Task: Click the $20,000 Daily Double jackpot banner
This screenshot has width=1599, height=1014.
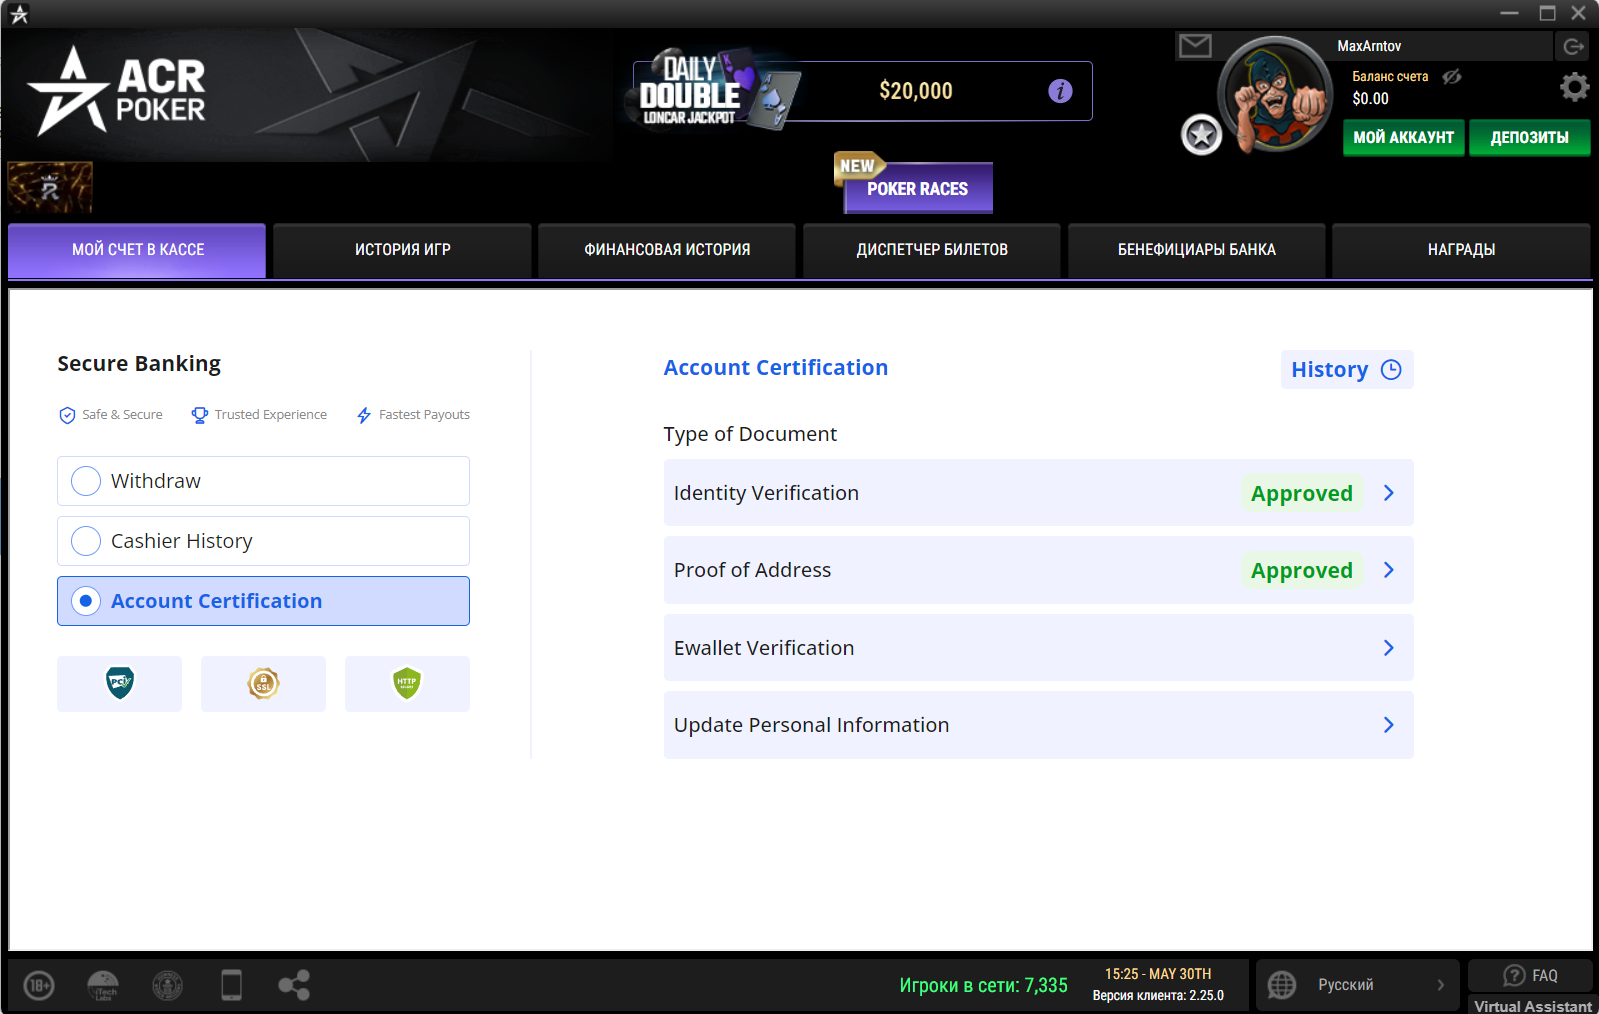Action: 863,91
